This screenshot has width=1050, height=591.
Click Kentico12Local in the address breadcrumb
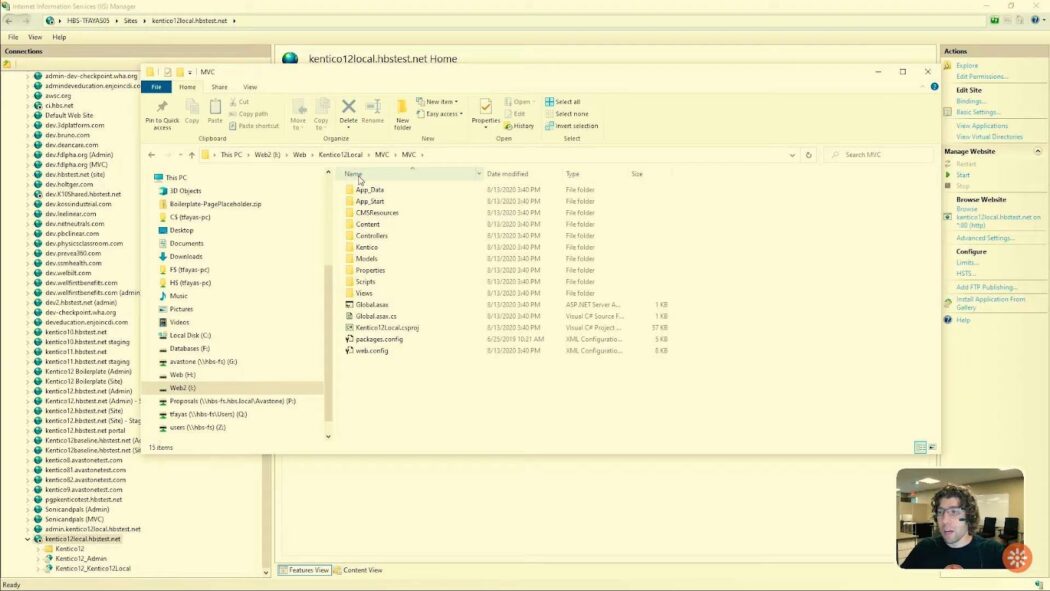click(x=340, y=155)
